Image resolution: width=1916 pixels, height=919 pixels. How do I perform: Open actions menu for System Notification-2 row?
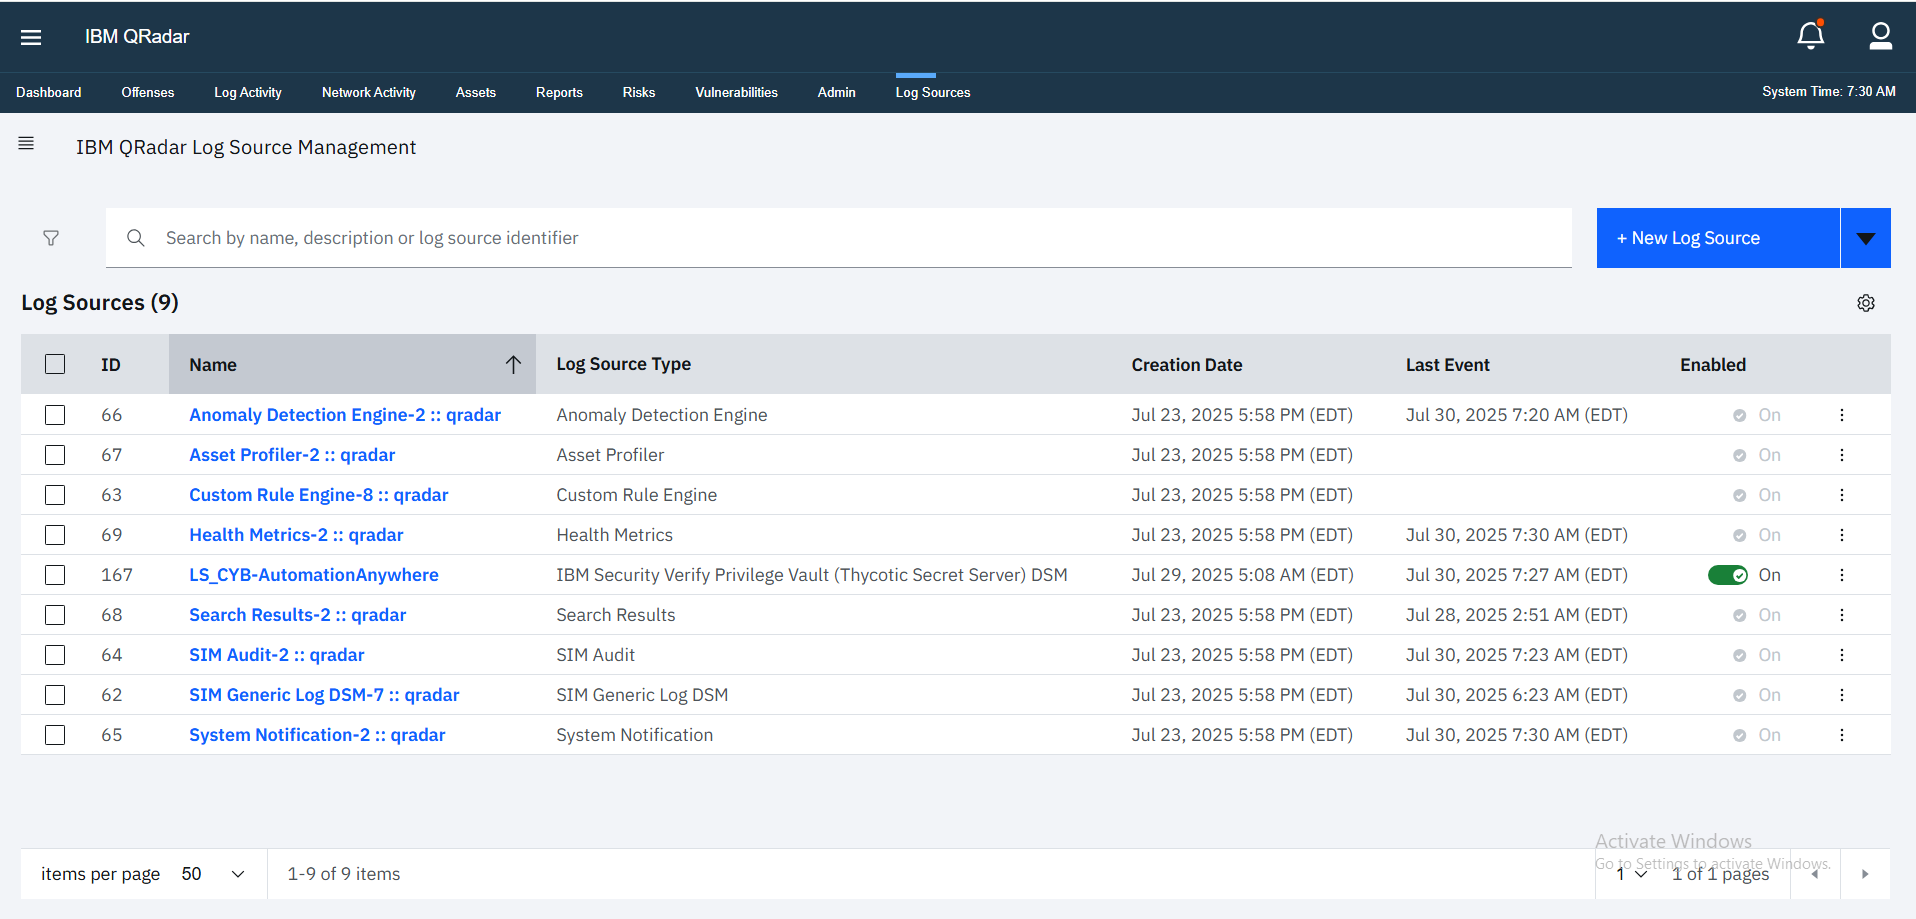click(1841, 735)
